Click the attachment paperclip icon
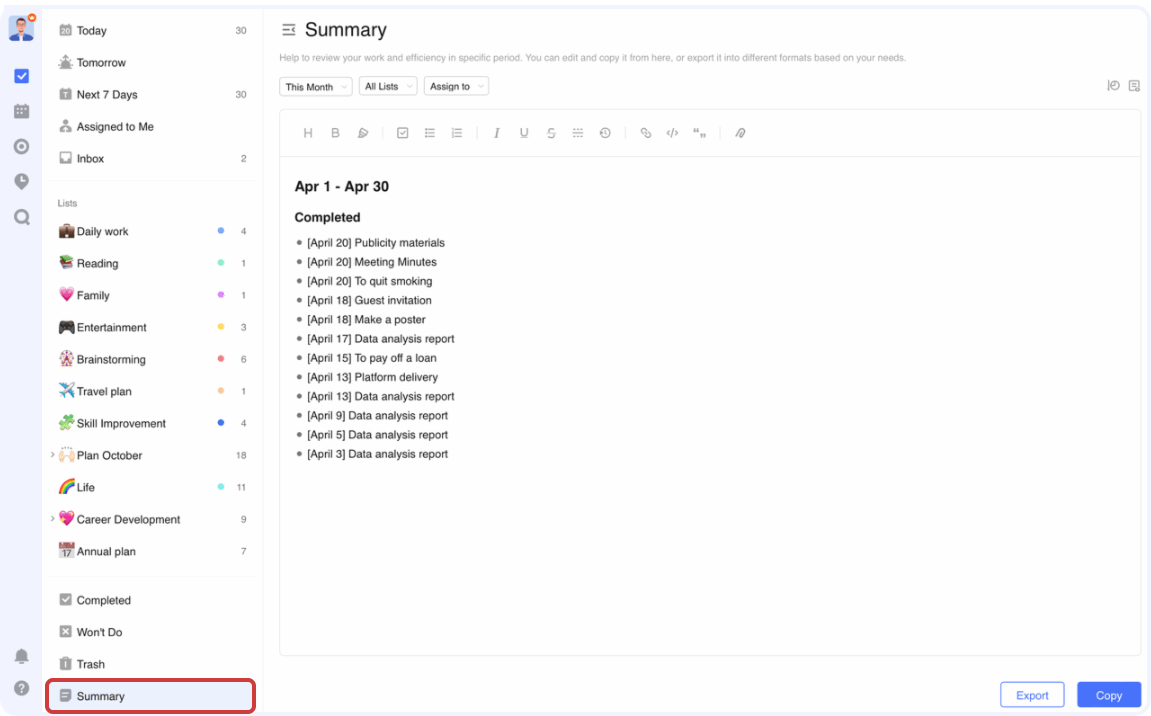 pyautogui.click(x=740, y=133)
